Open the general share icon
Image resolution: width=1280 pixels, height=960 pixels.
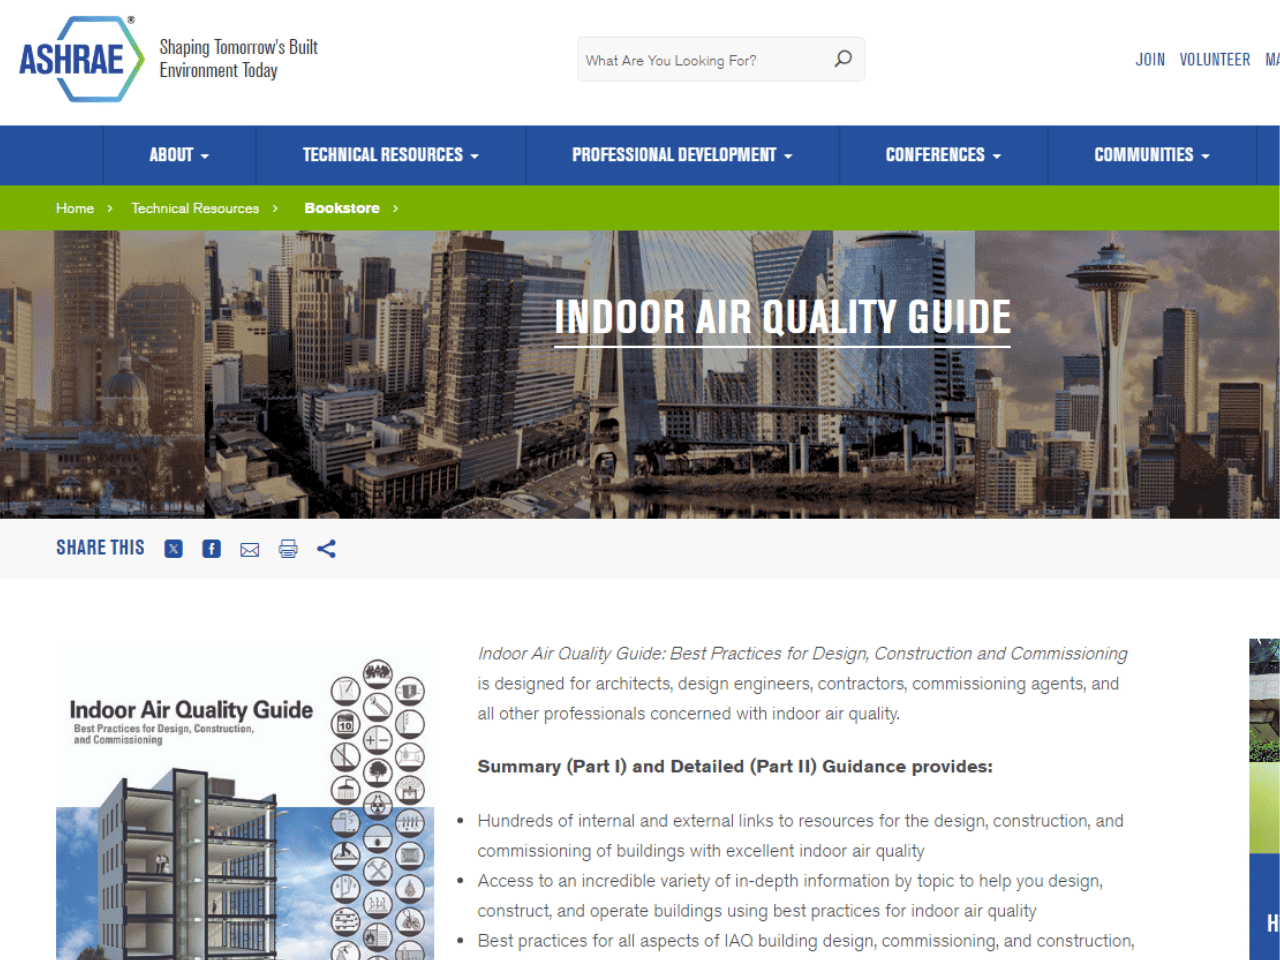point(326,548)
